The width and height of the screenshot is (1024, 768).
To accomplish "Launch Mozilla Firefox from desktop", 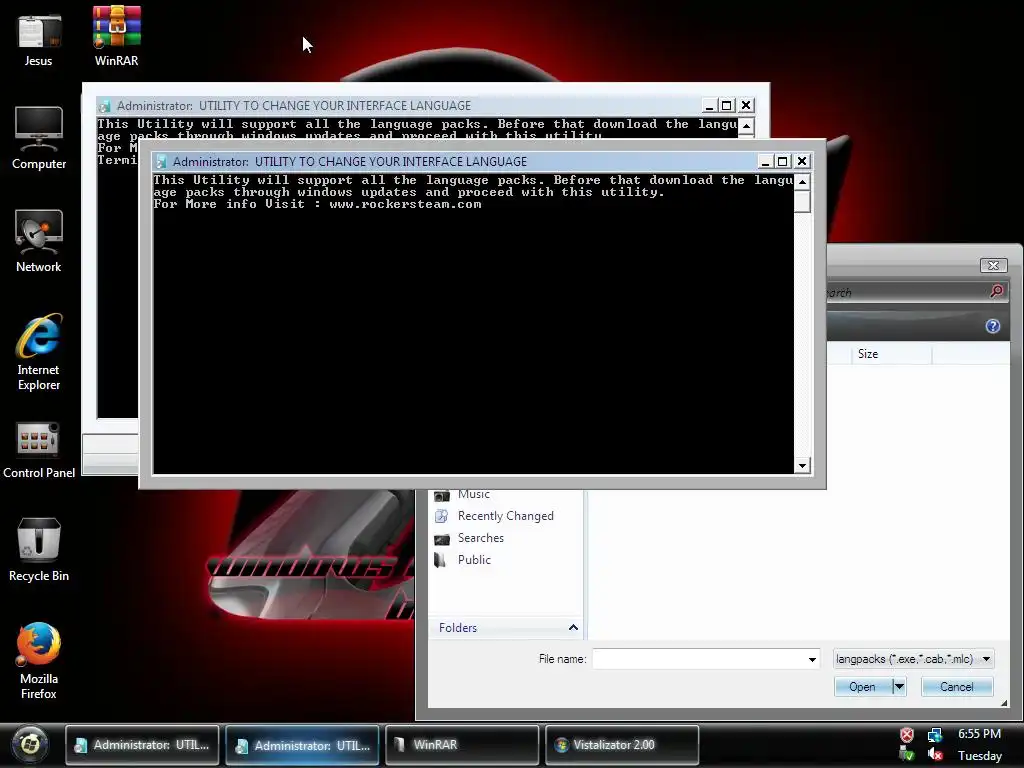I will tap(39, 660).
